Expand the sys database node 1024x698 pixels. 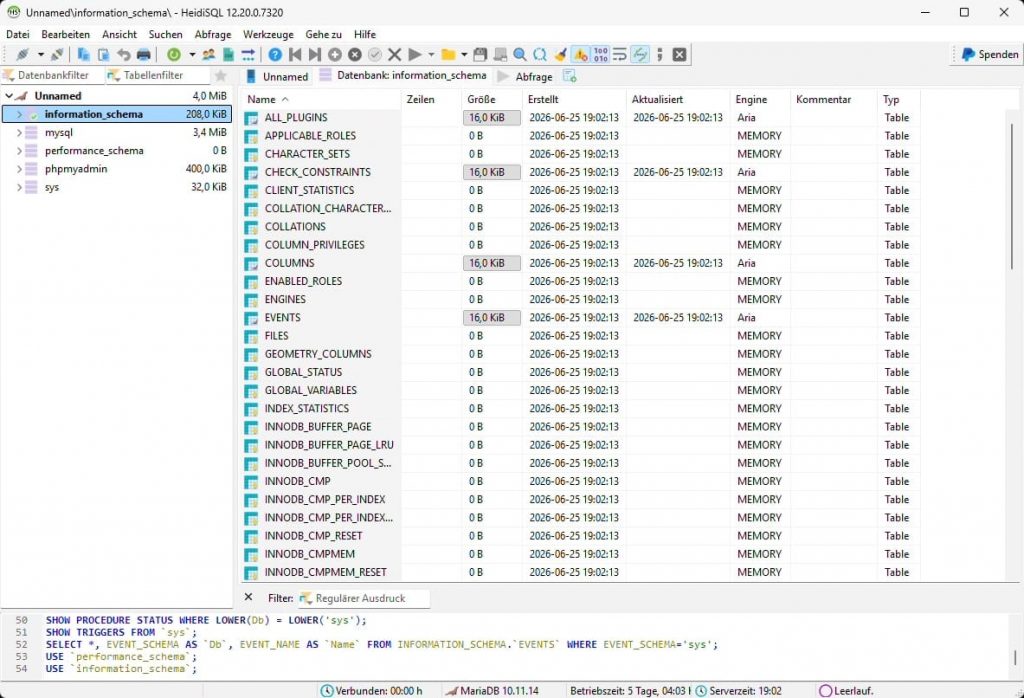tap(19, 187)
